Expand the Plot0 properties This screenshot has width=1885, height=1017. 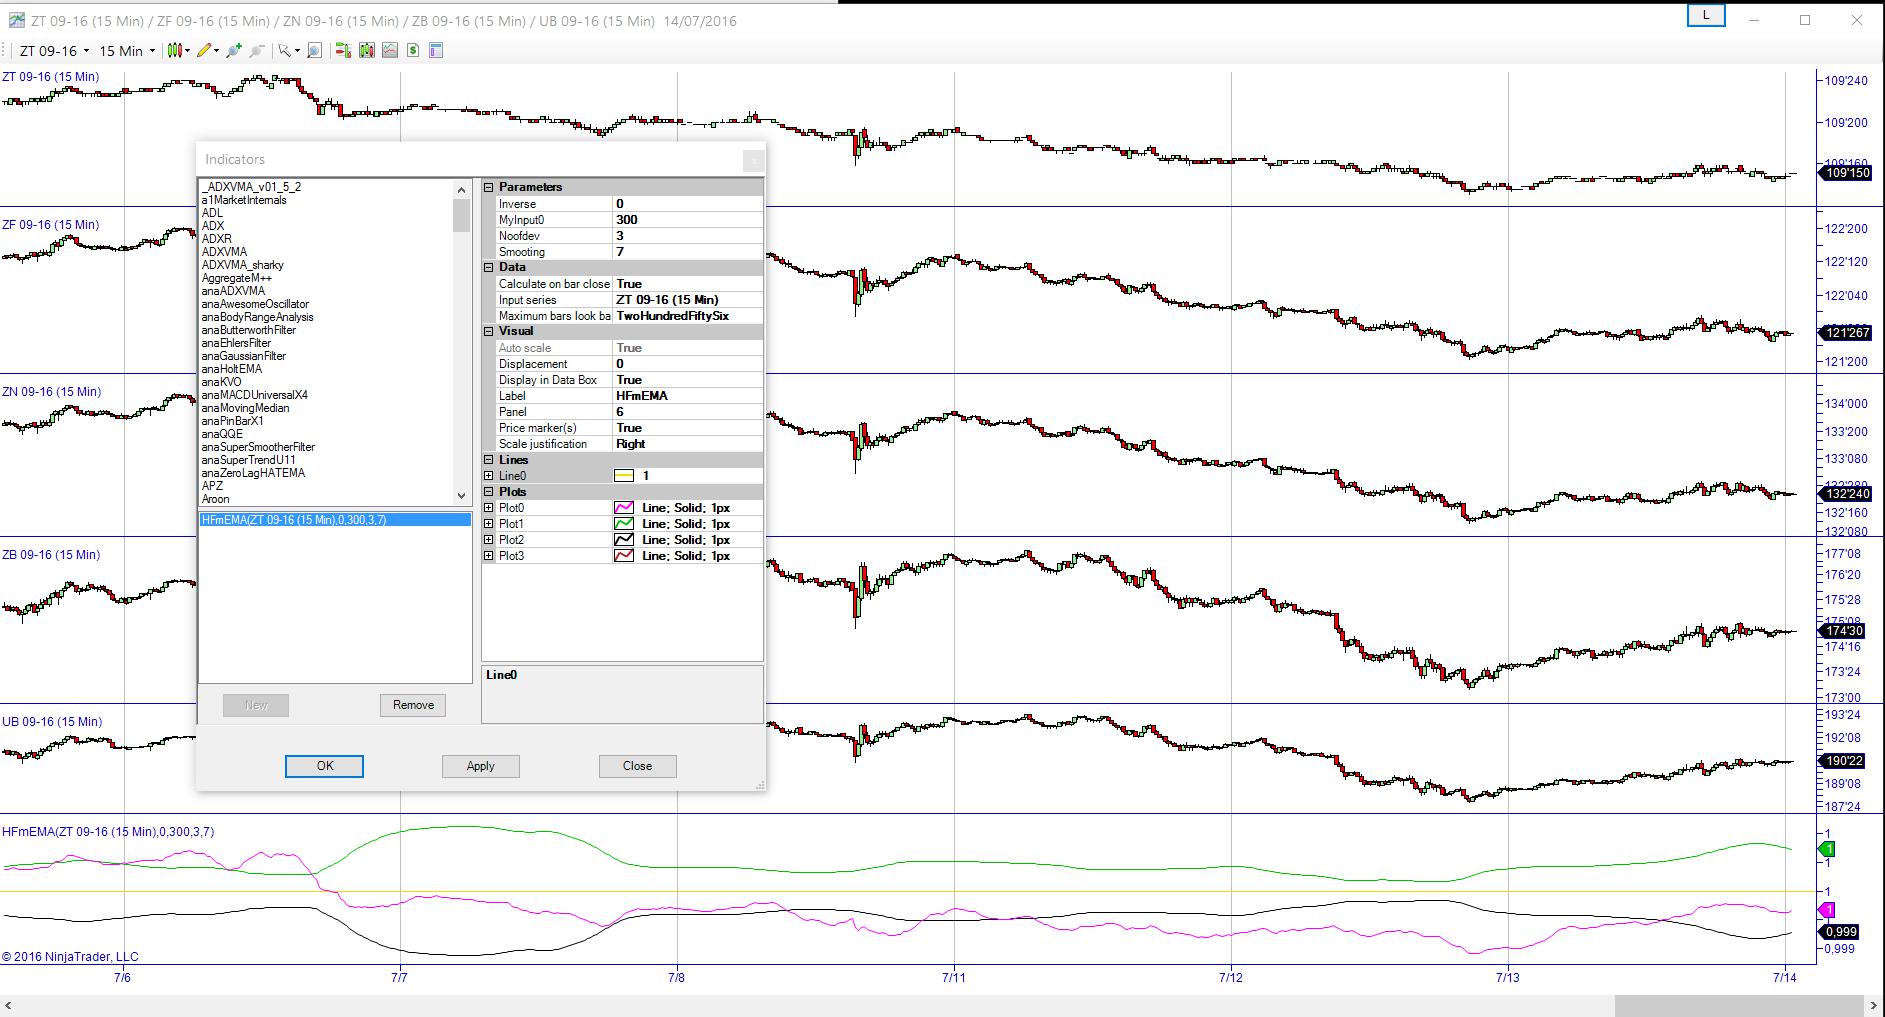pos(489,508)
